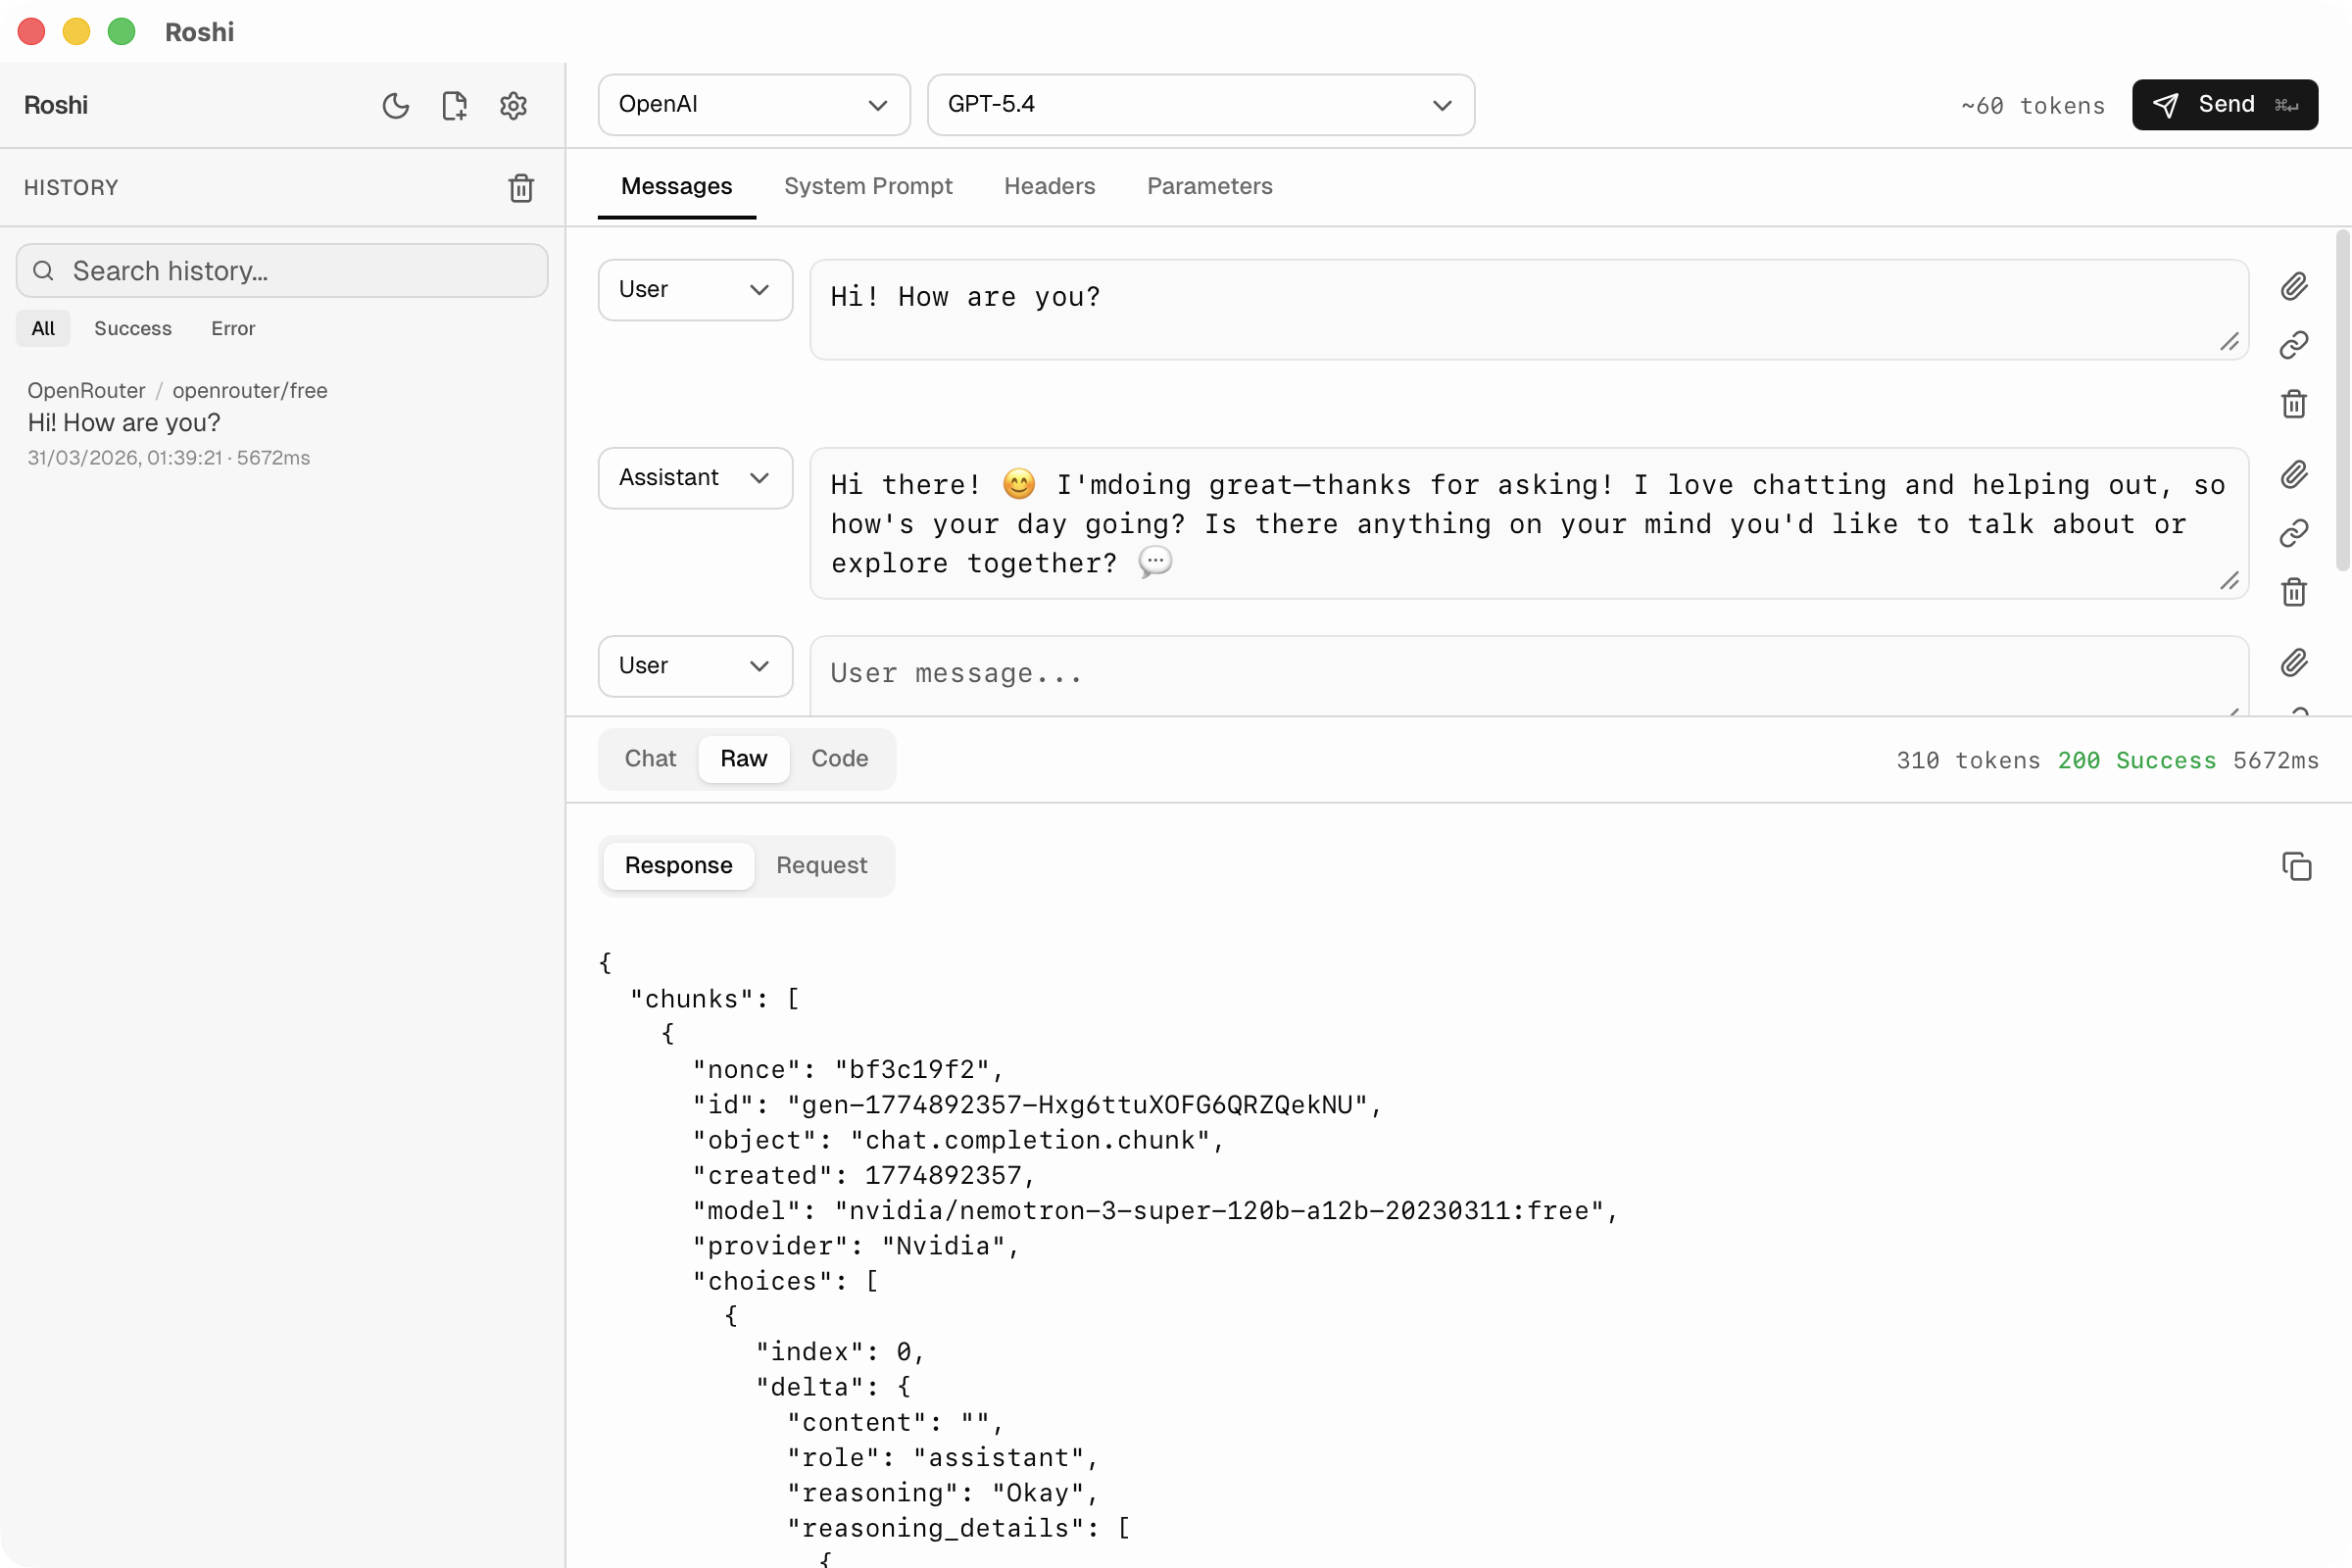Clear history with trash icon
This screenshot has height=1568, width=2352.
point(521,188)
